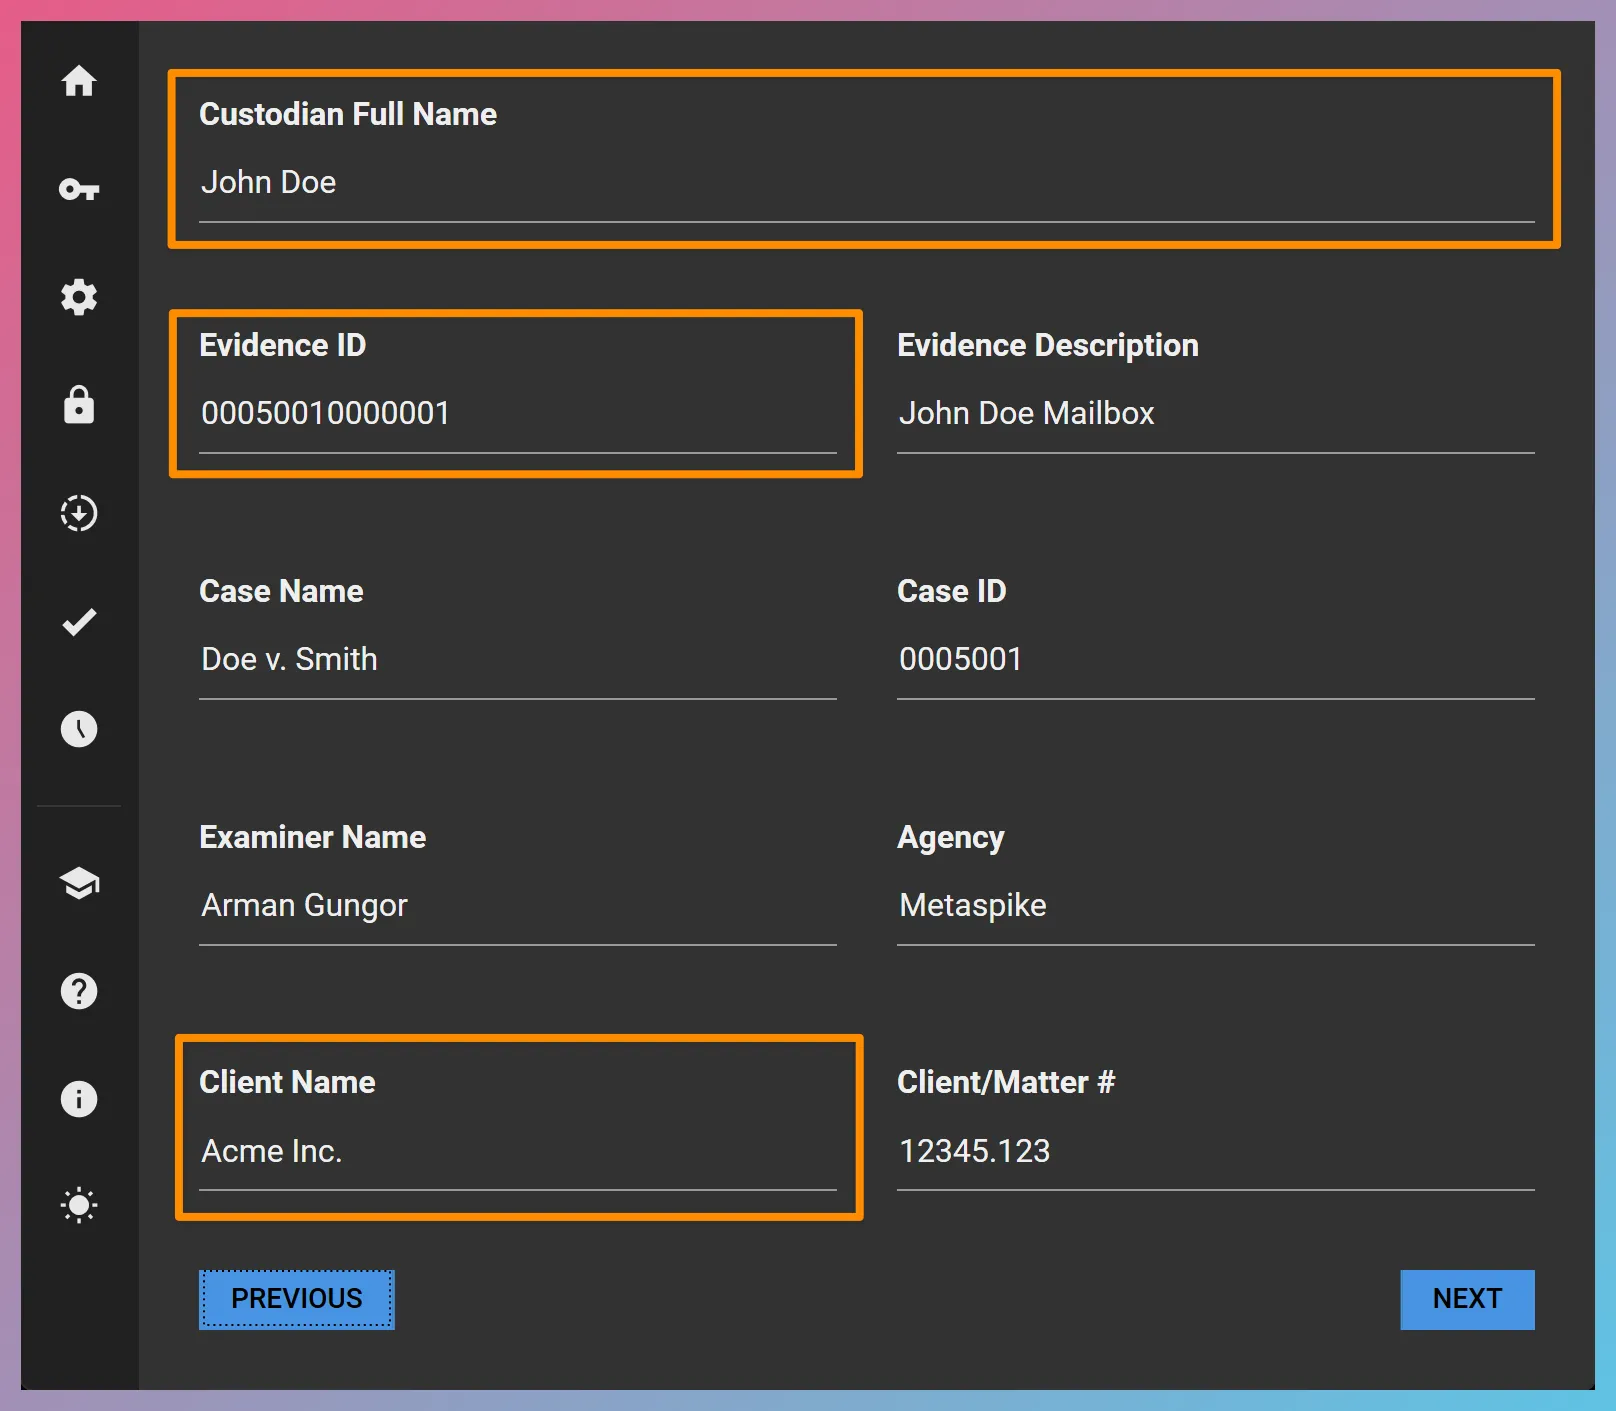
Task: Click the NEXT button
Action: point(1467,1299)
